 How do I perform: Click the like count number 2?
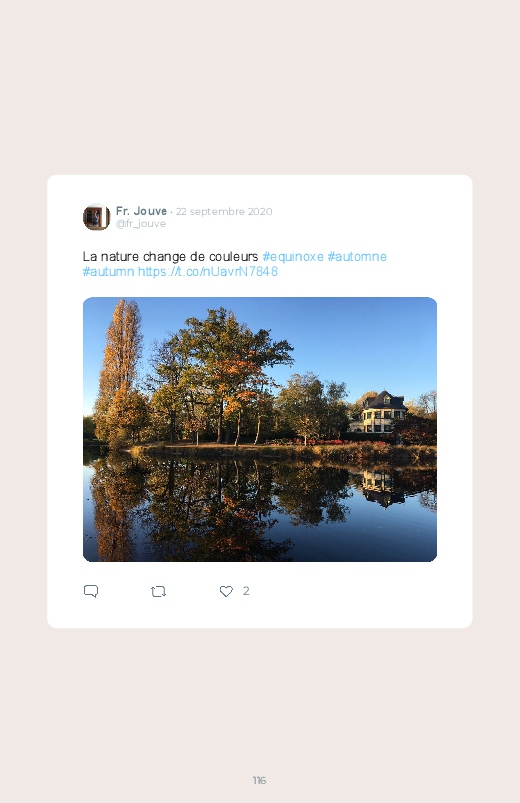(x=246, y=591)
